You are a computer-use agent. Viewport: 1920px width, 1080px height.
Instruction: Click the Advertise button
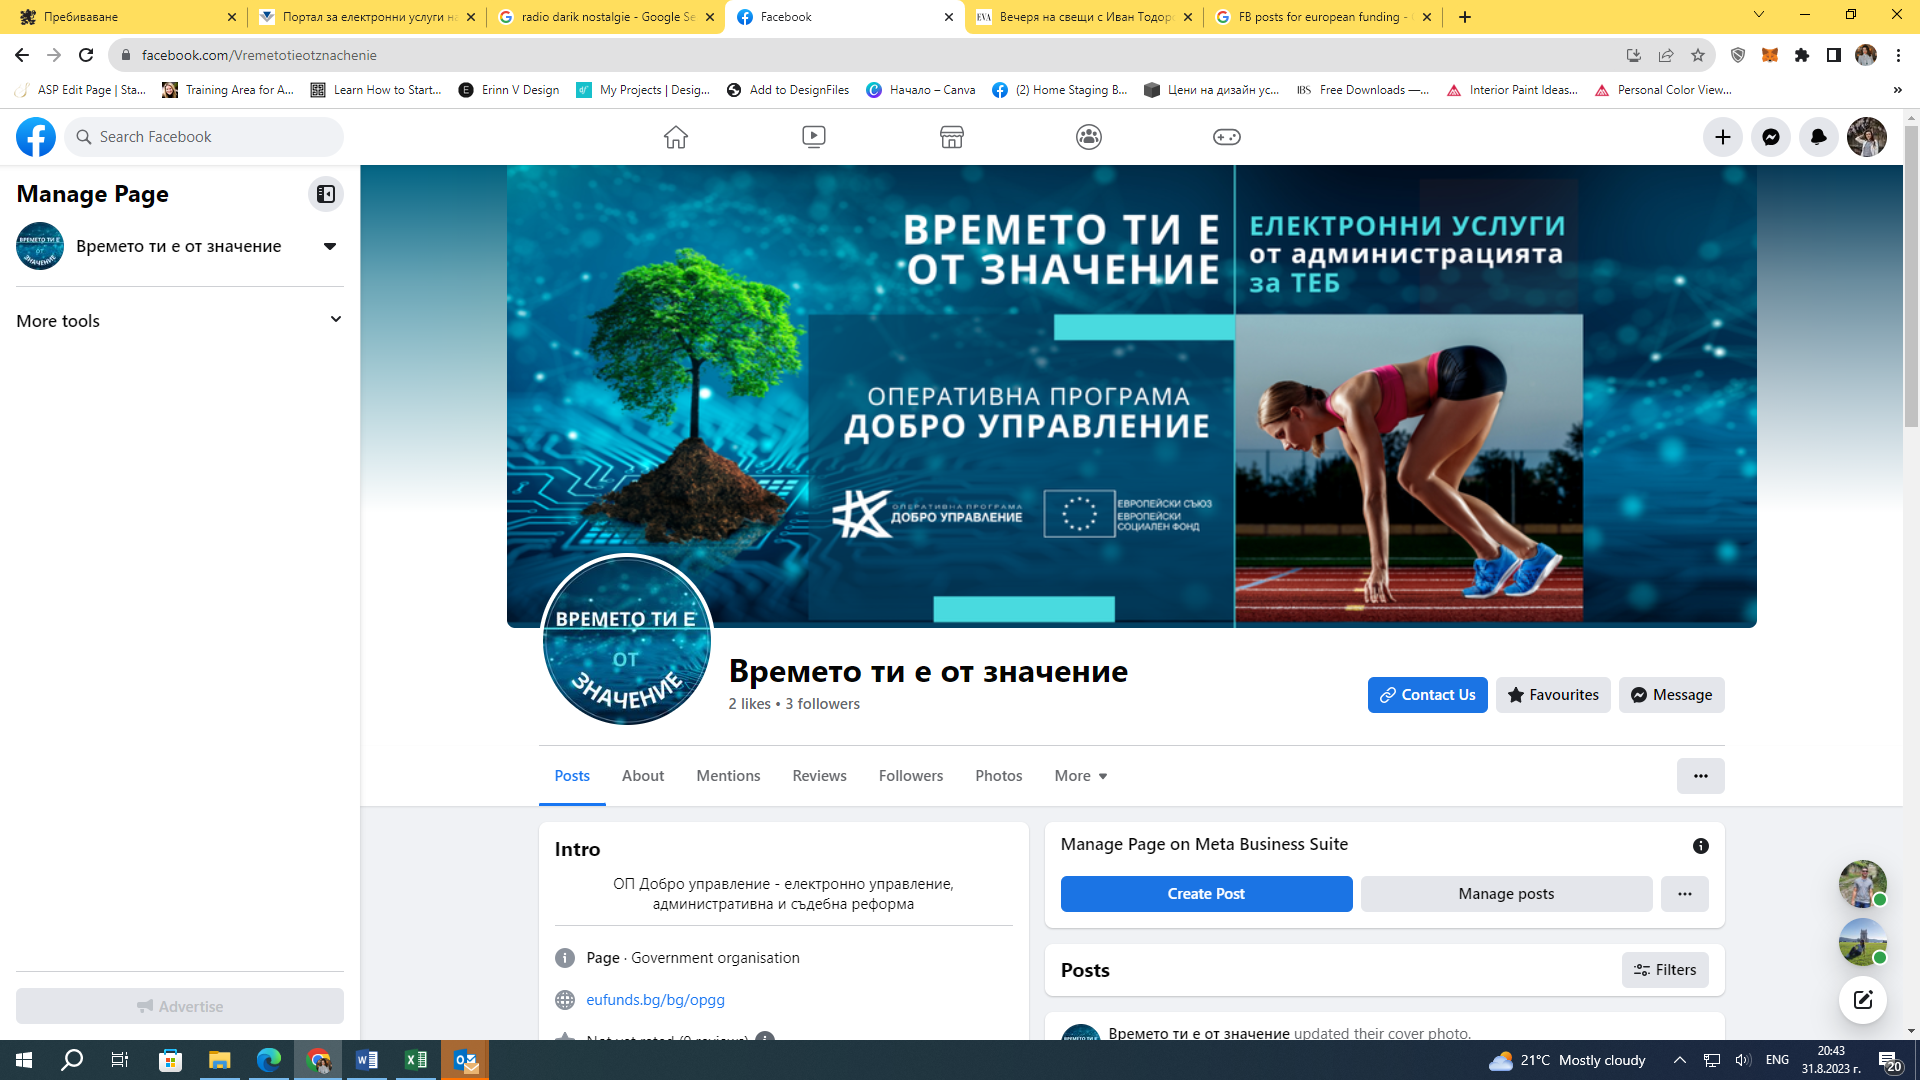(x=180, y=1007)
